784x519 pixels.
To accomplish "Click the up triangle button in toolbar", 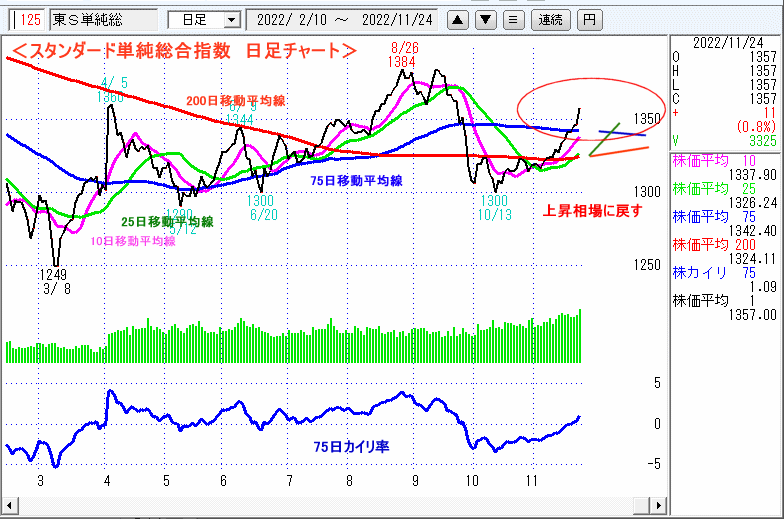I will (x=457, y=19).
